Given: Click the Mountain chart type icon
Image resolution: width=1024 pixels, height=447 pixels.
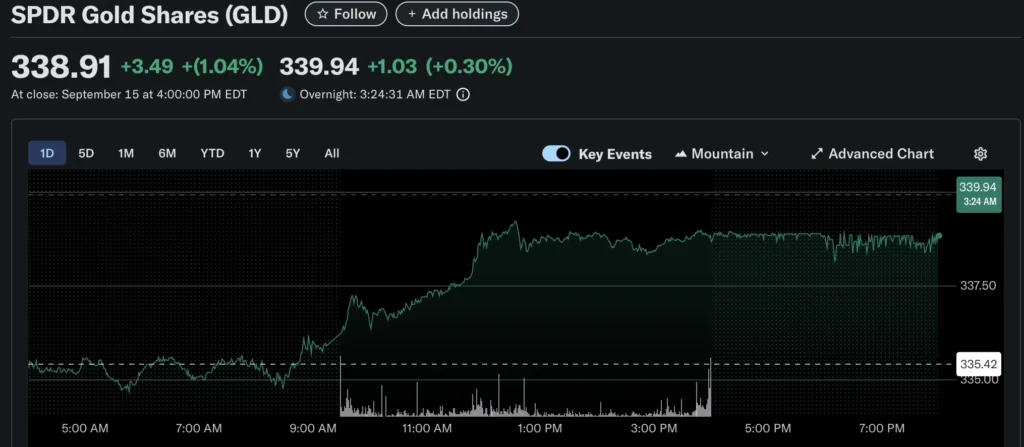Looking at the screenshot, I should tap(681, 154).
